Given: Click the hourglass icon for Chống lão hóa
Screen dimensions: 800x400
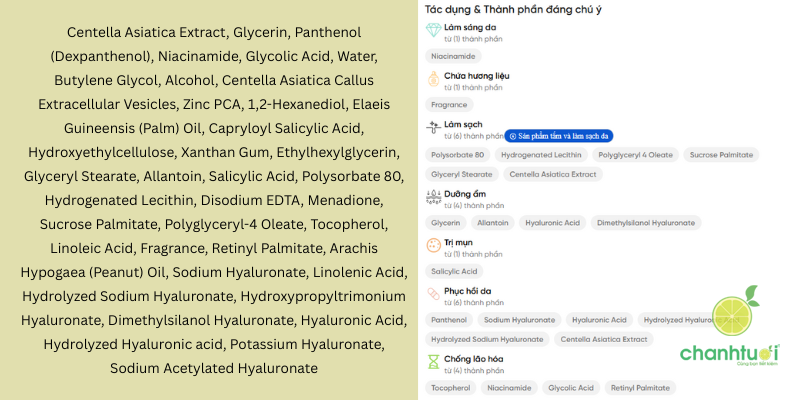Looking at the screenshot, I should click(x=433, y=361).
